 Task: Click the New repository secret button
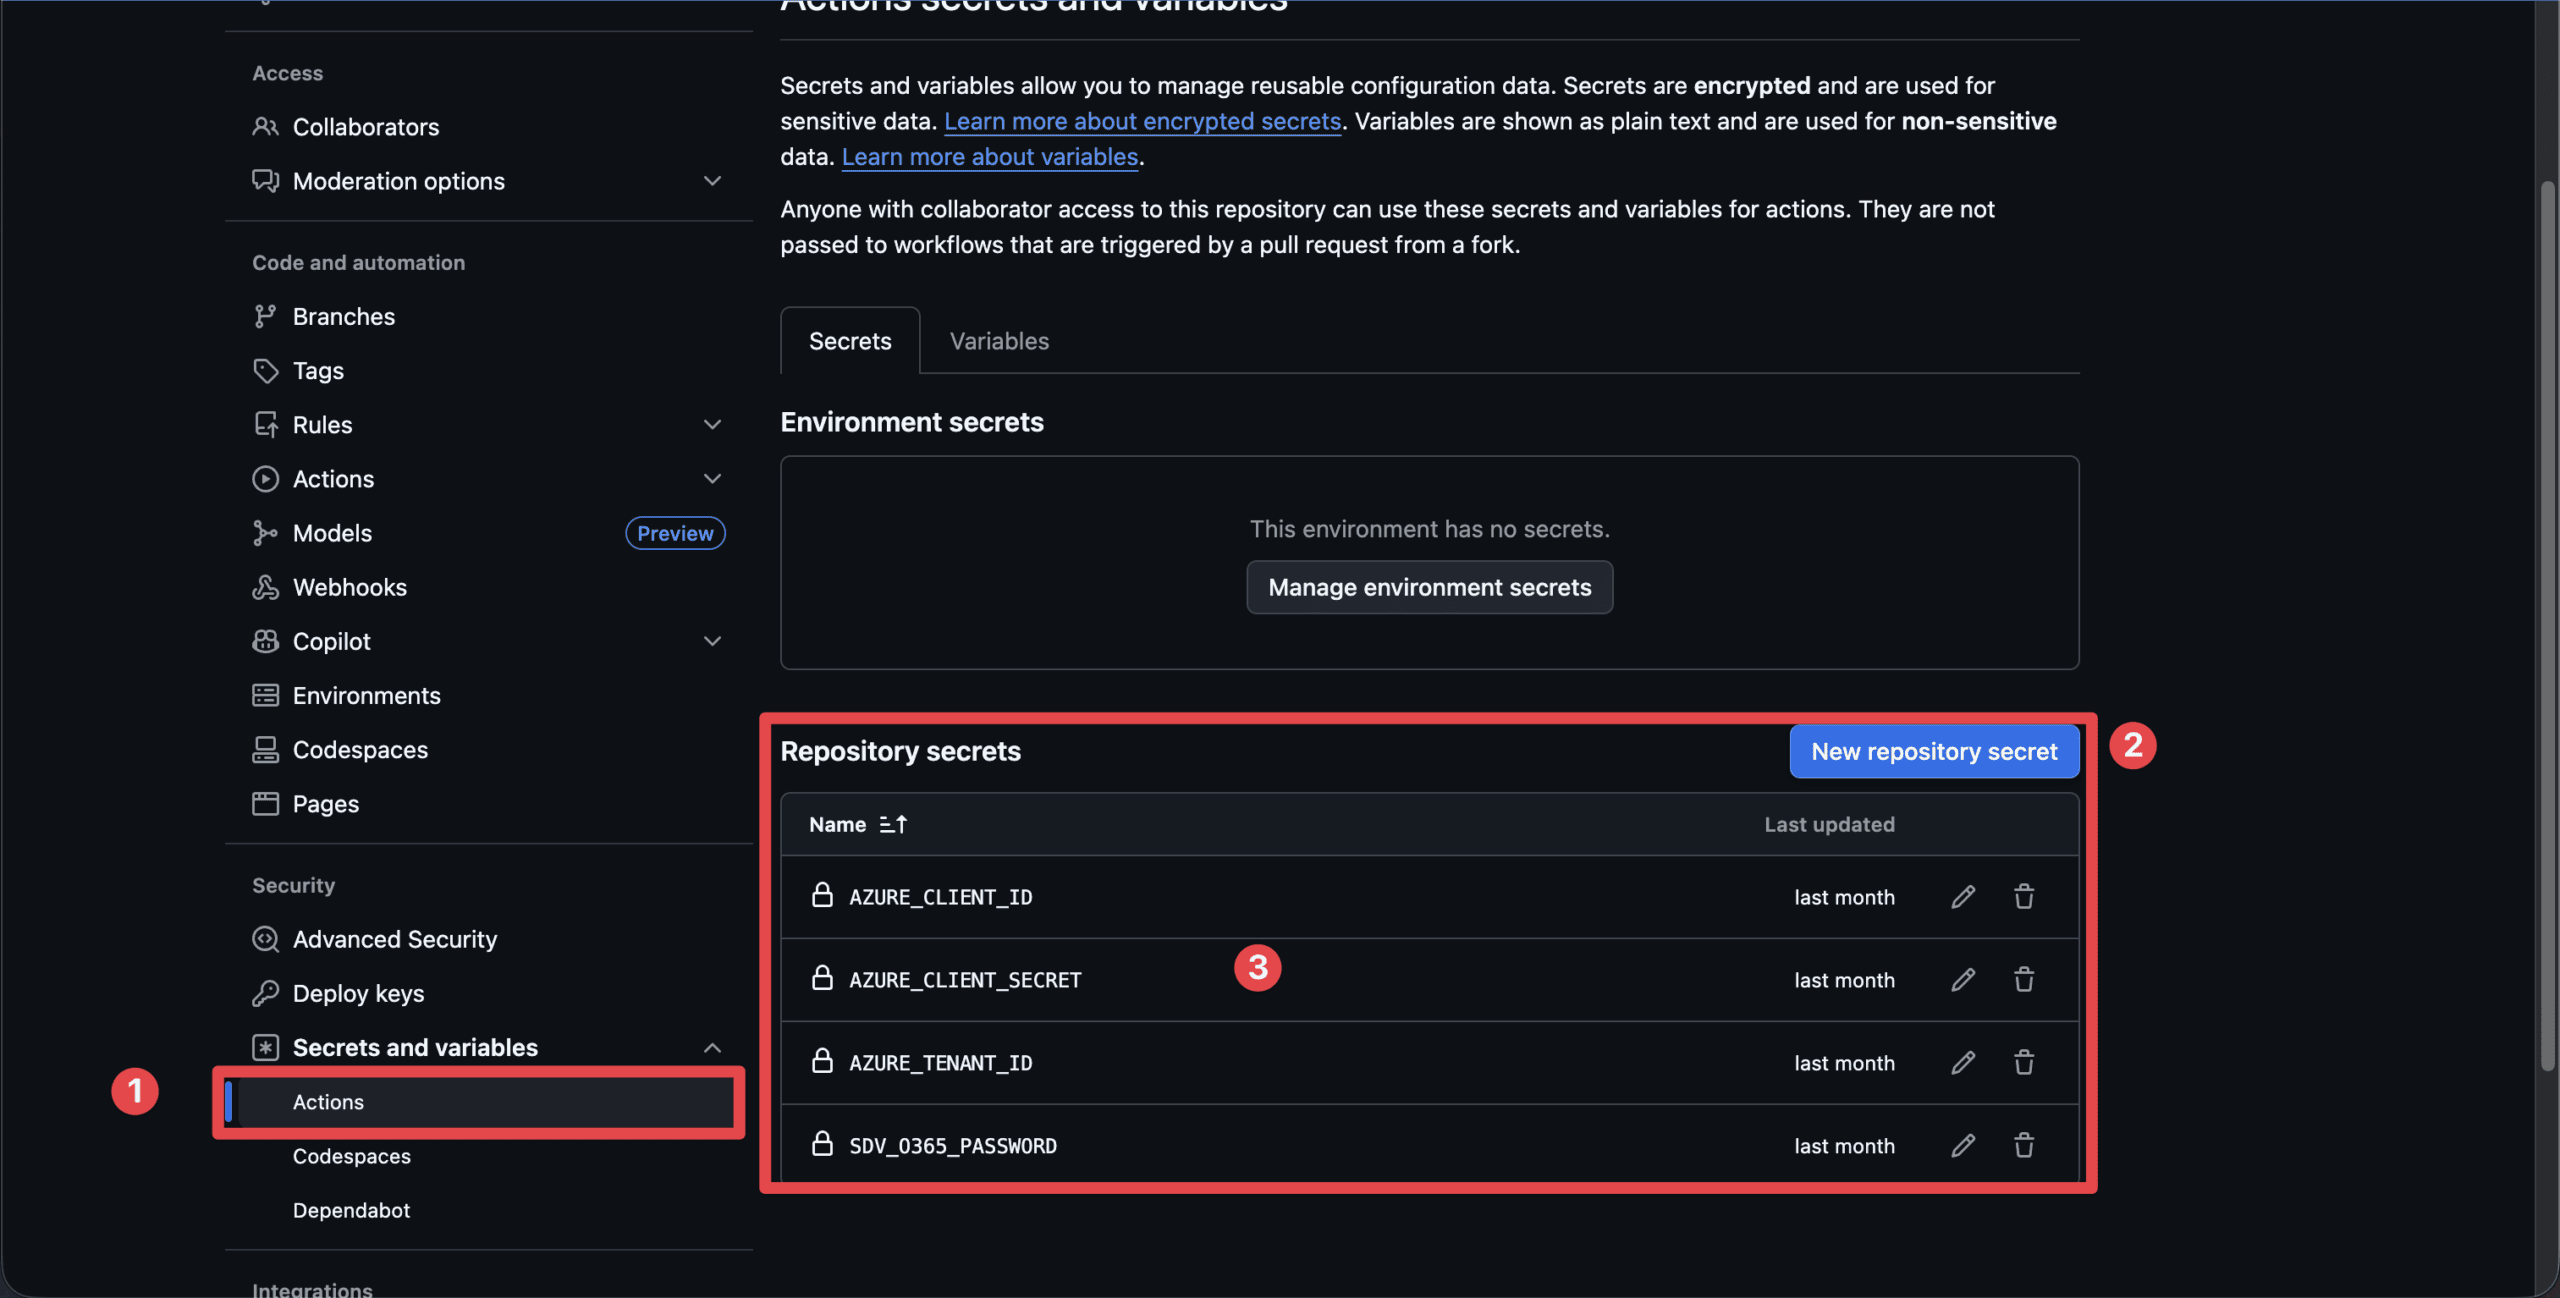click(x=1933, y=751)
